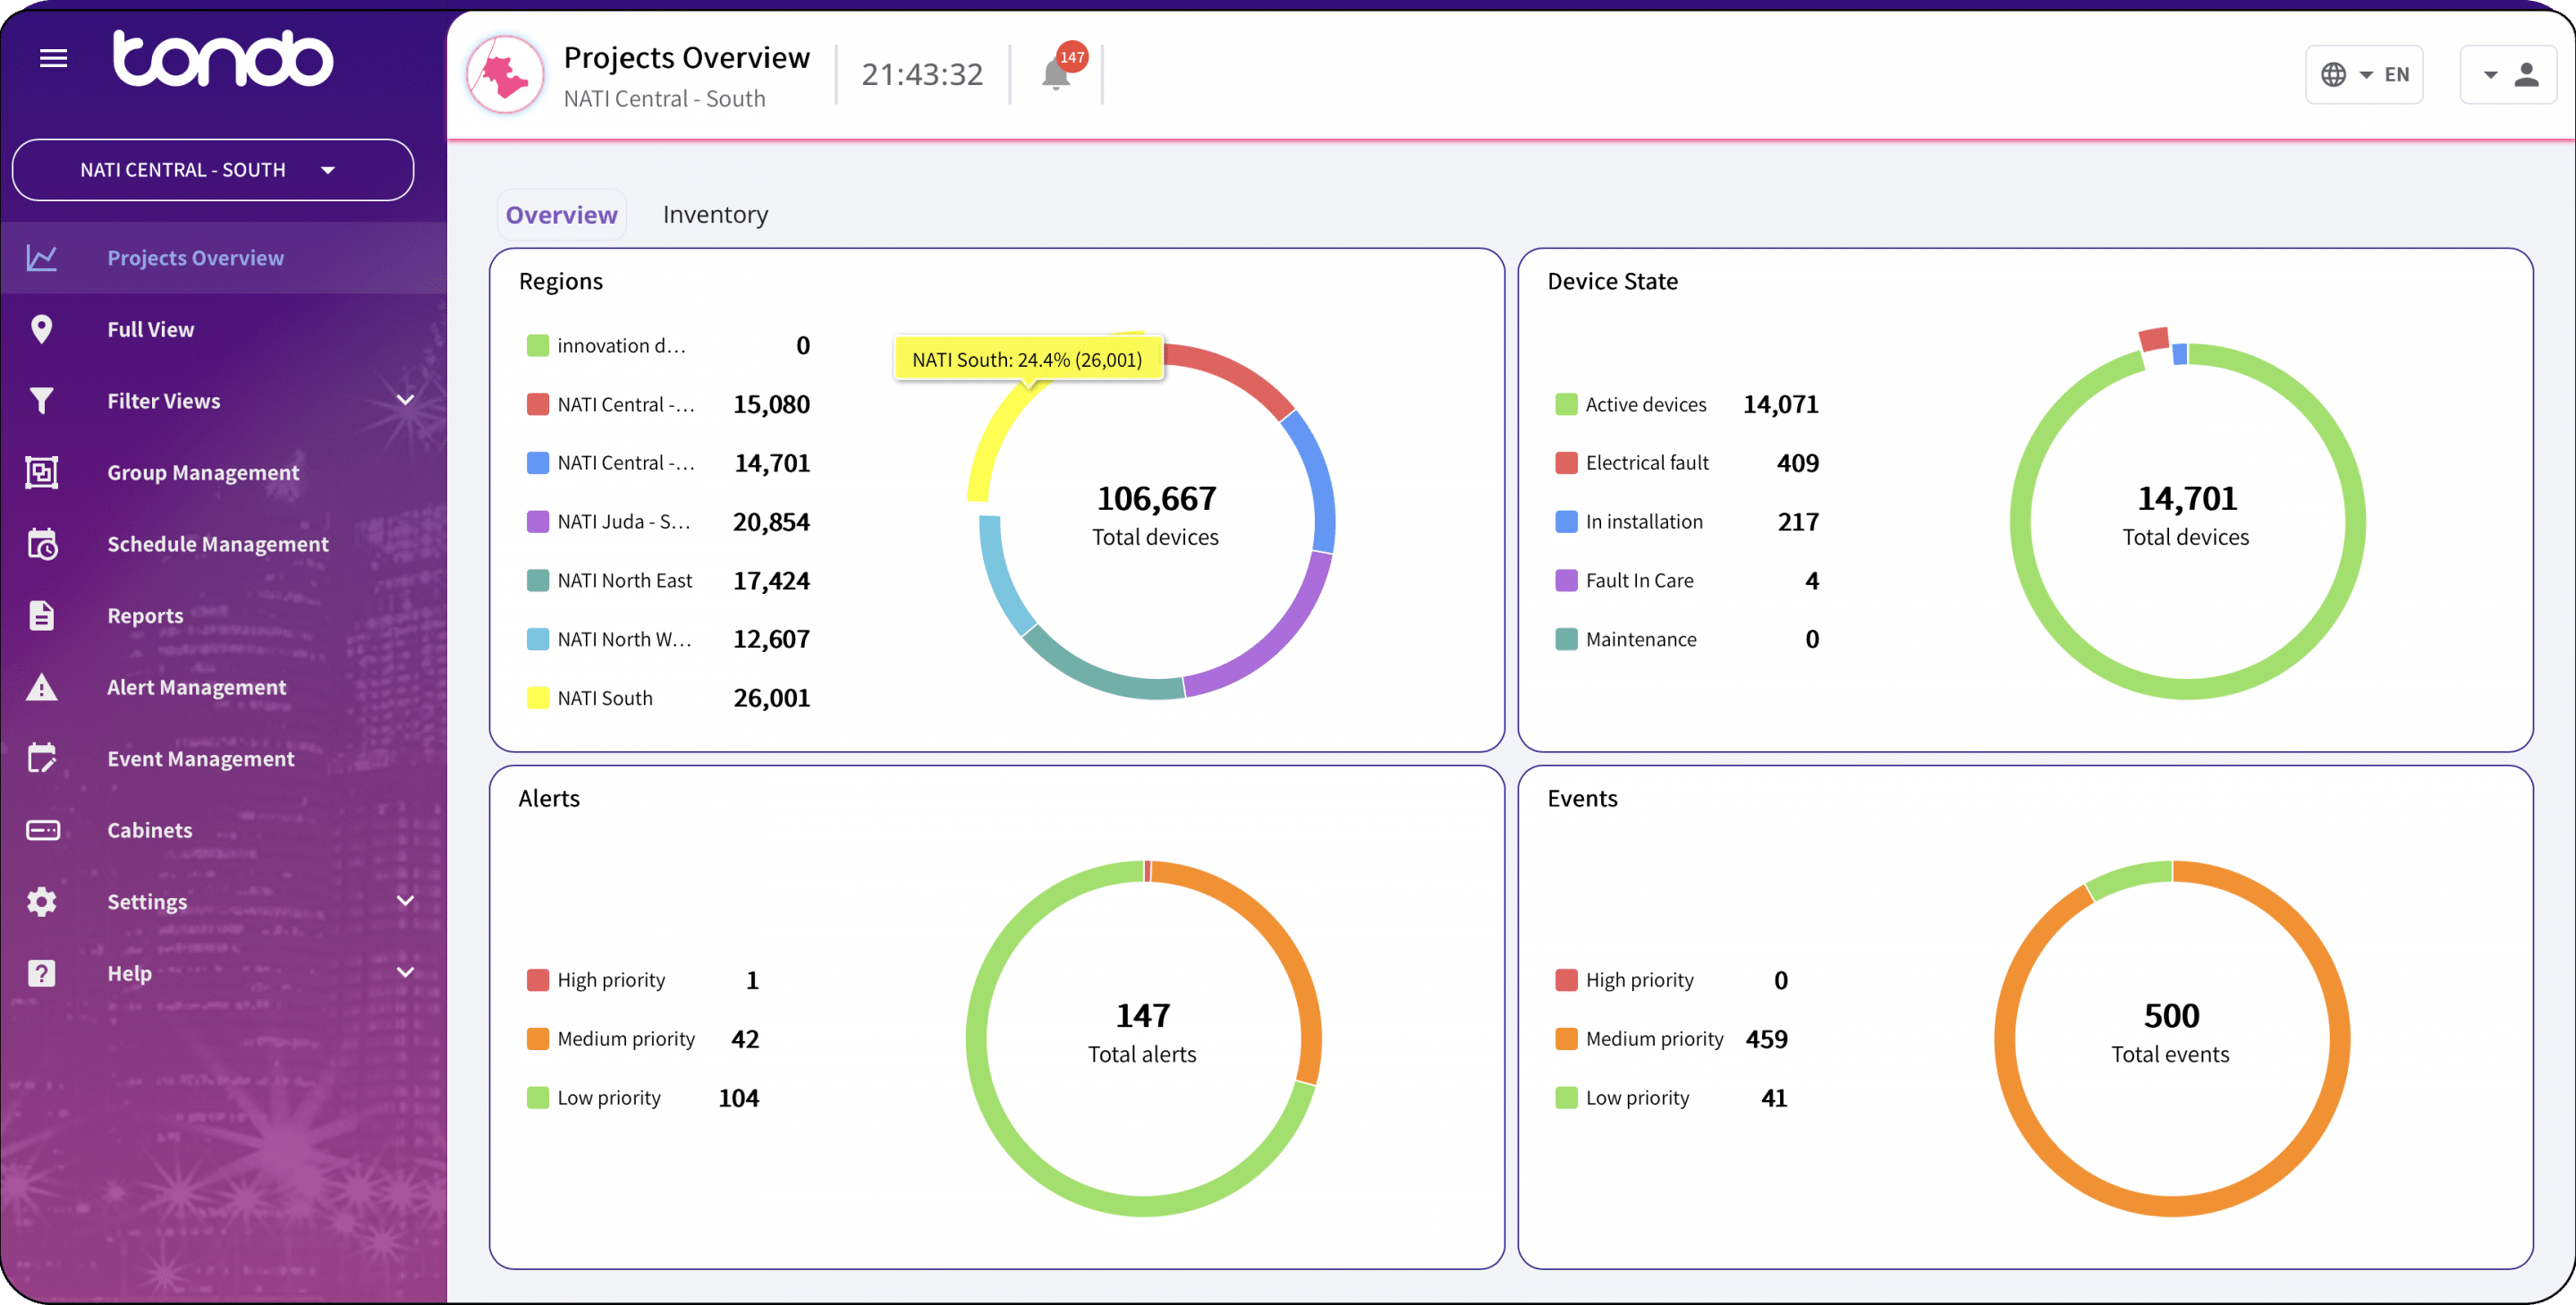This screenshot has width=2576, height=1305.
Task: Click the Cabinets icon in sidebar
Action: pyautogui.click(x=41, y=830)
